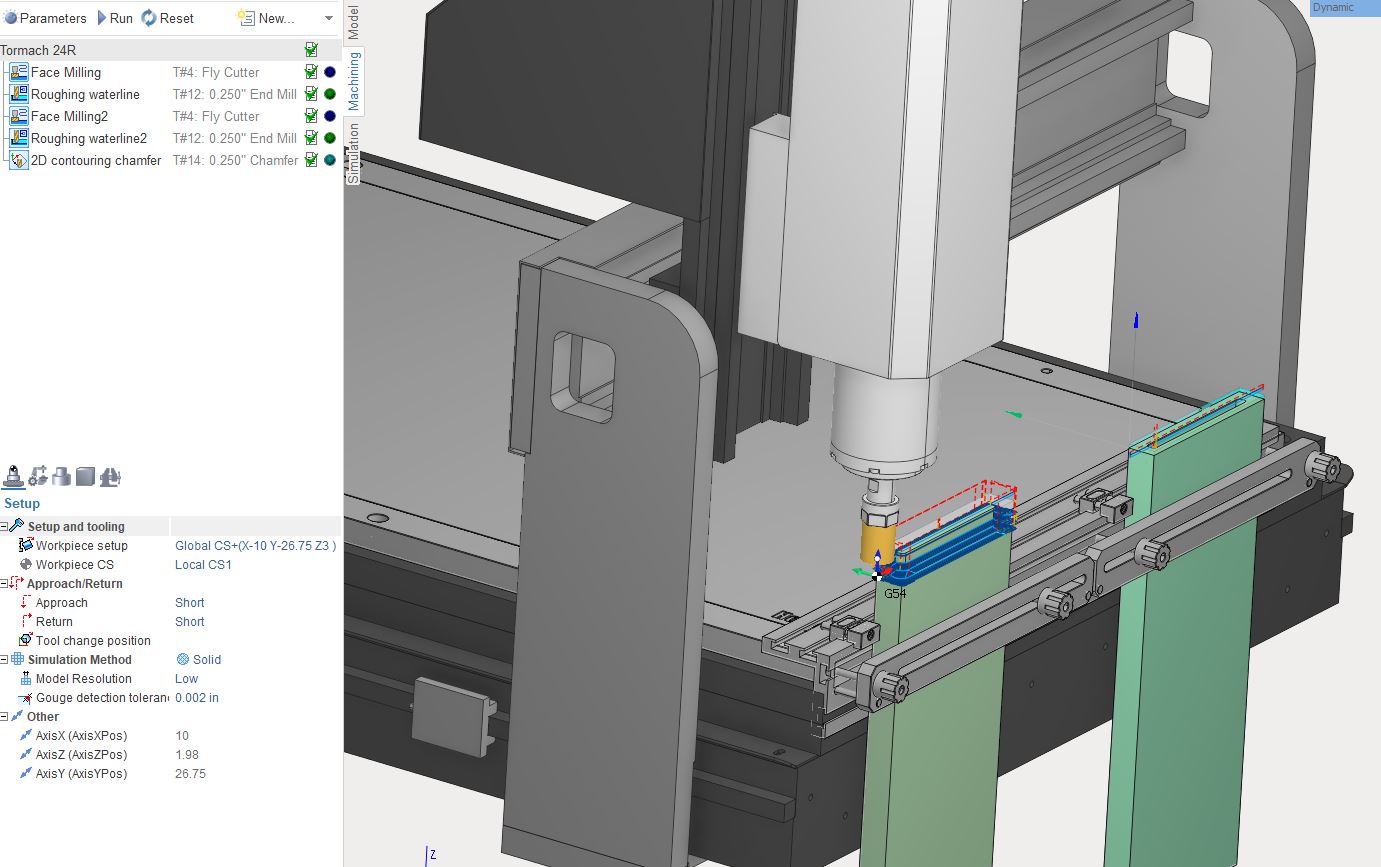This screenshot has width=1381, height=867.
Task: Click the 2D contouring chamfer operation icon
Action: pos(18,160)
